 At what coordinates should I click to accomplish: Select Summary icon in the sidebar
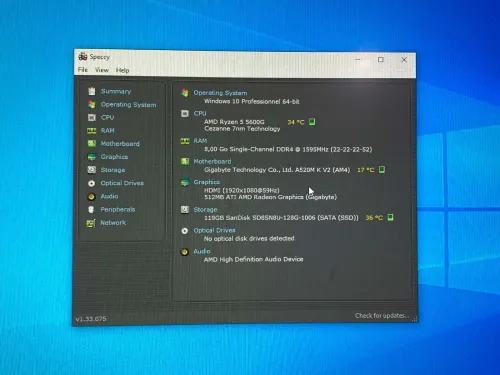point(92,91)
